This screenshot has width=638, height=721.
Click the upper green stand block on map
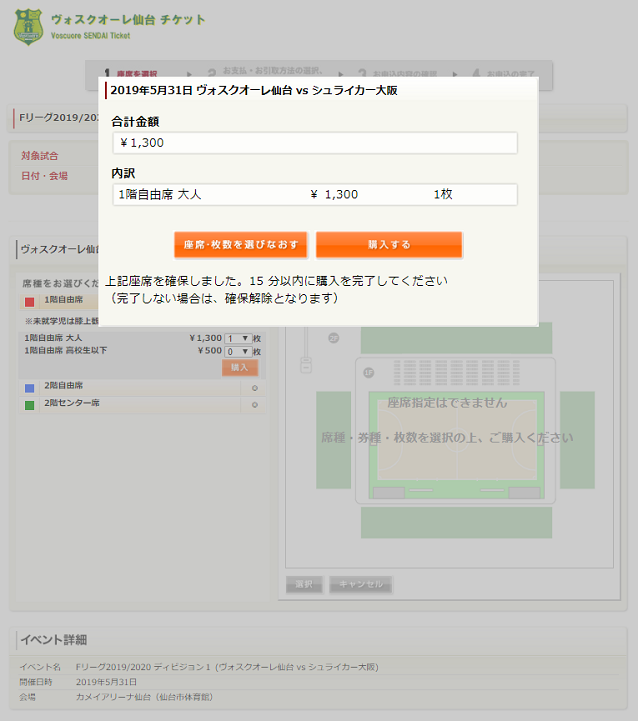(x=456, y=338)
